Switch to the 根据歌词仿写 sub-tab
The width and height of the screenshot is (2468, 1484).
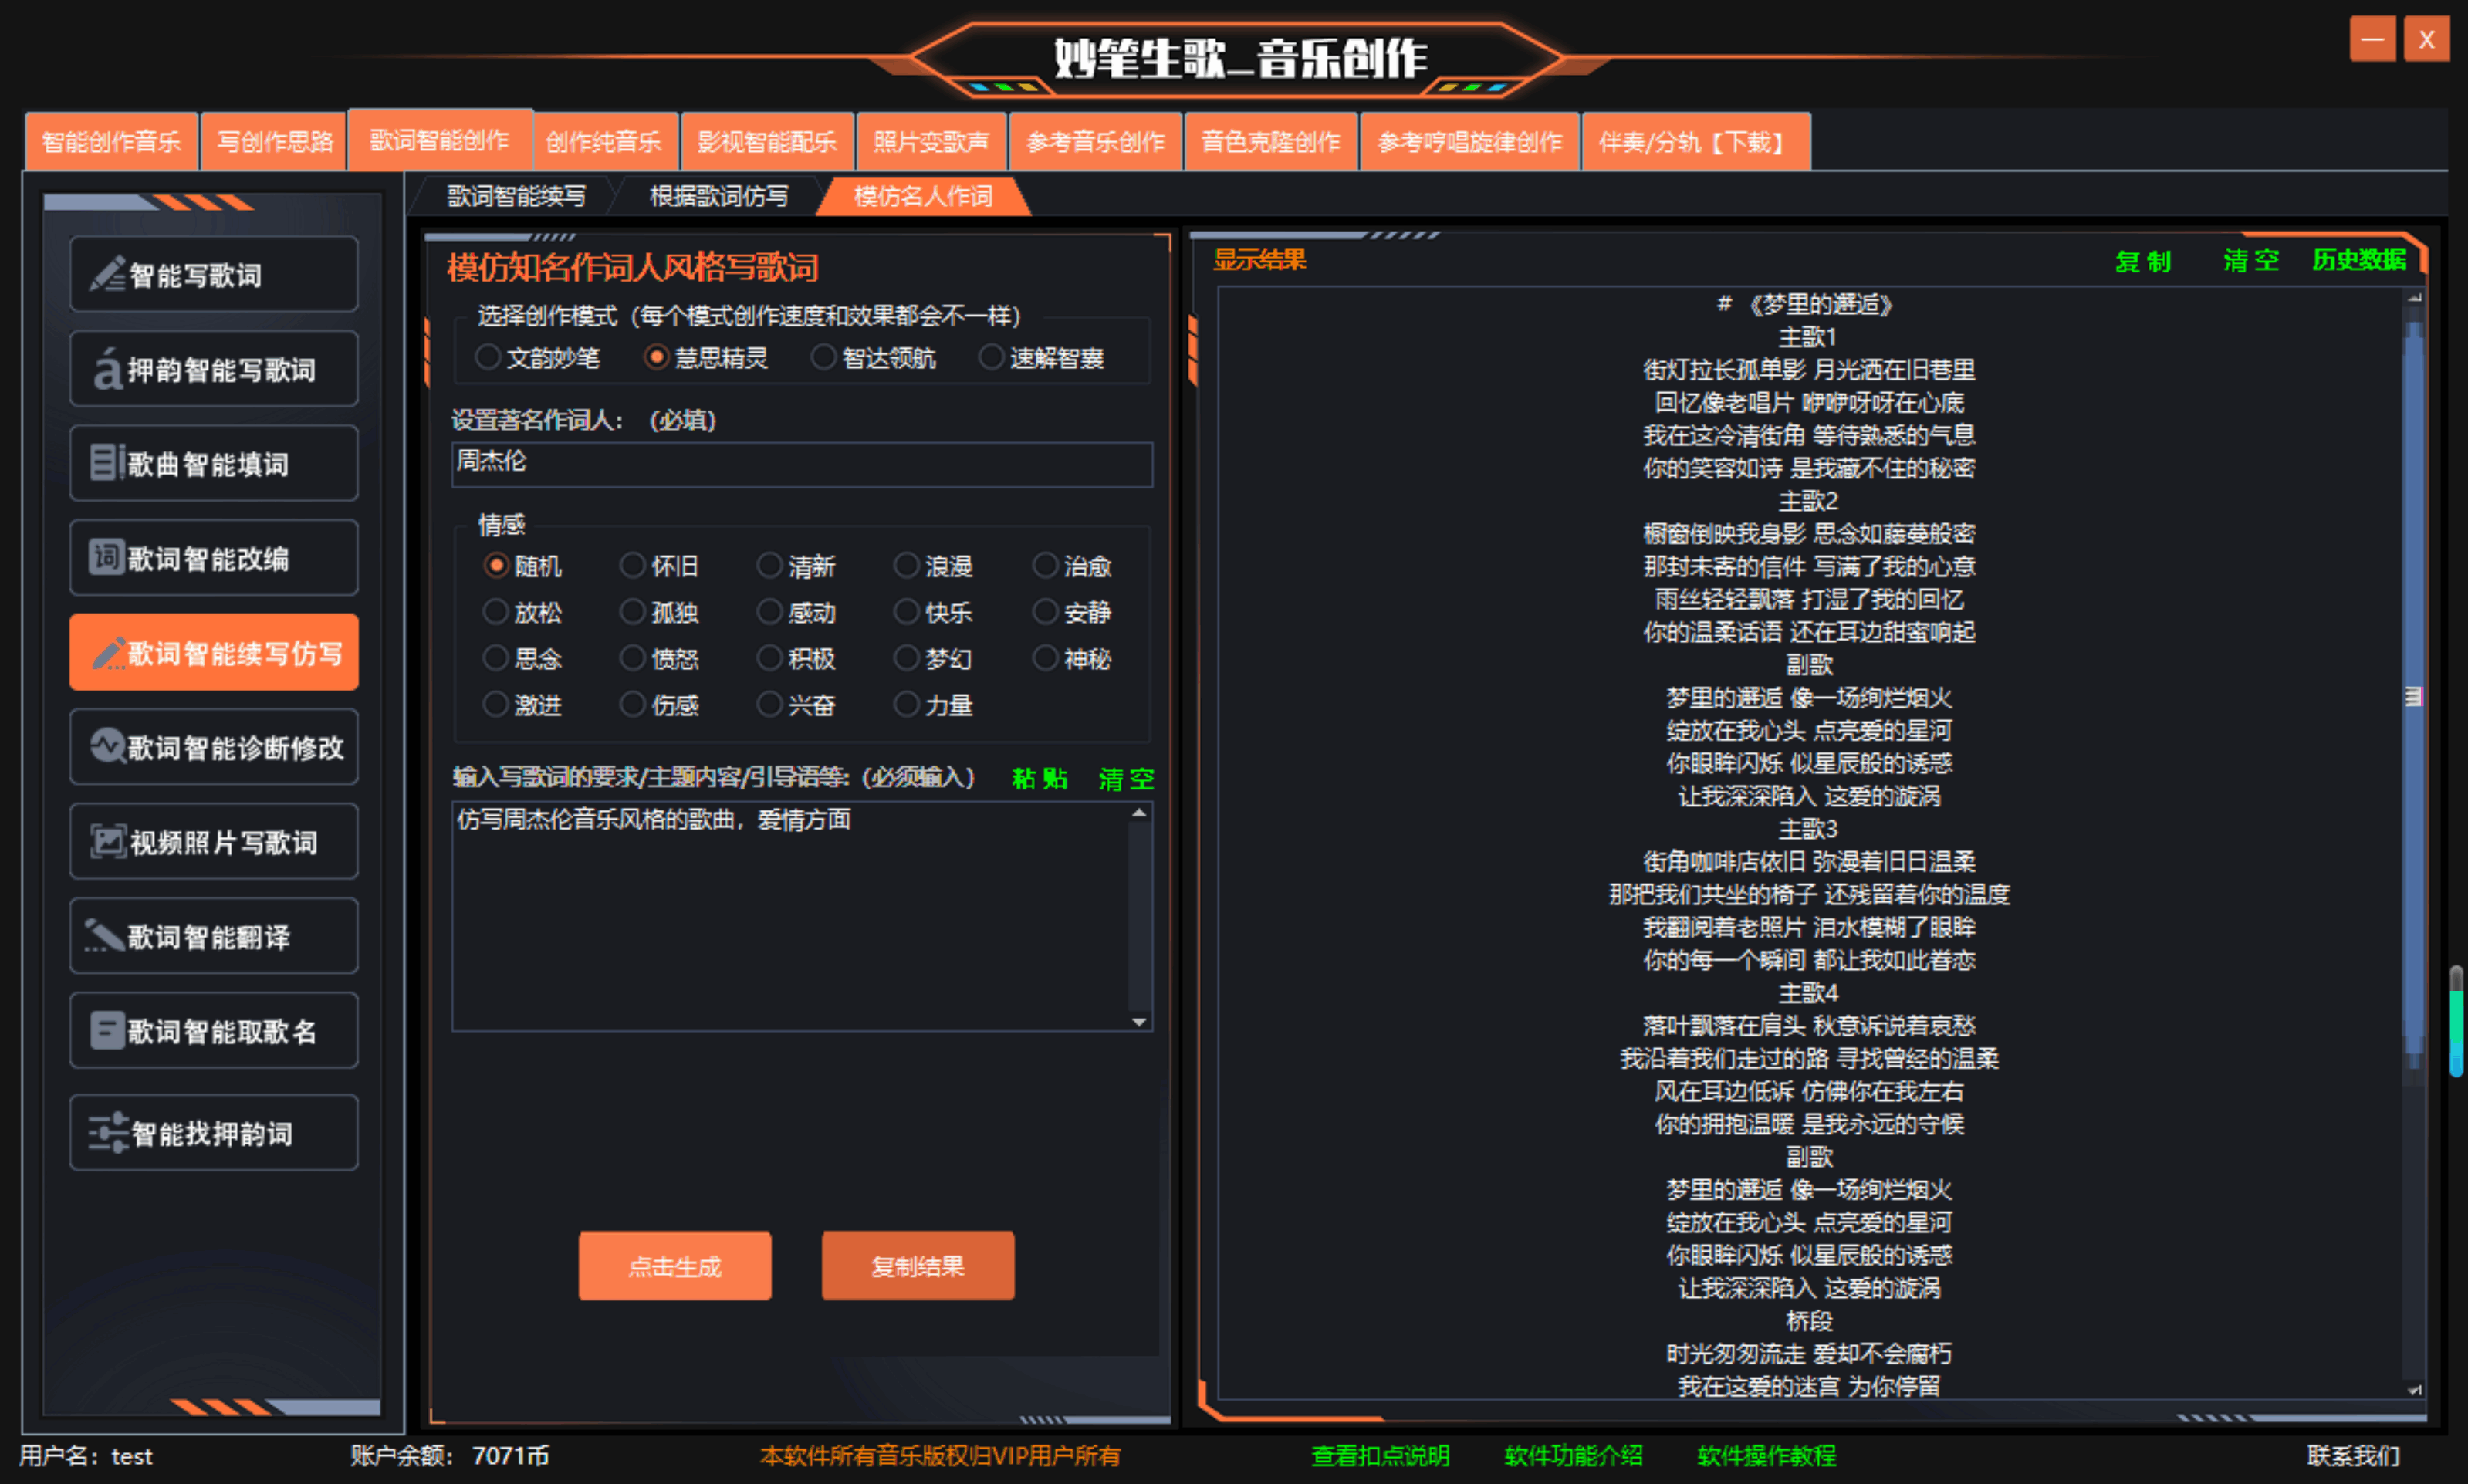click(718, 196)
